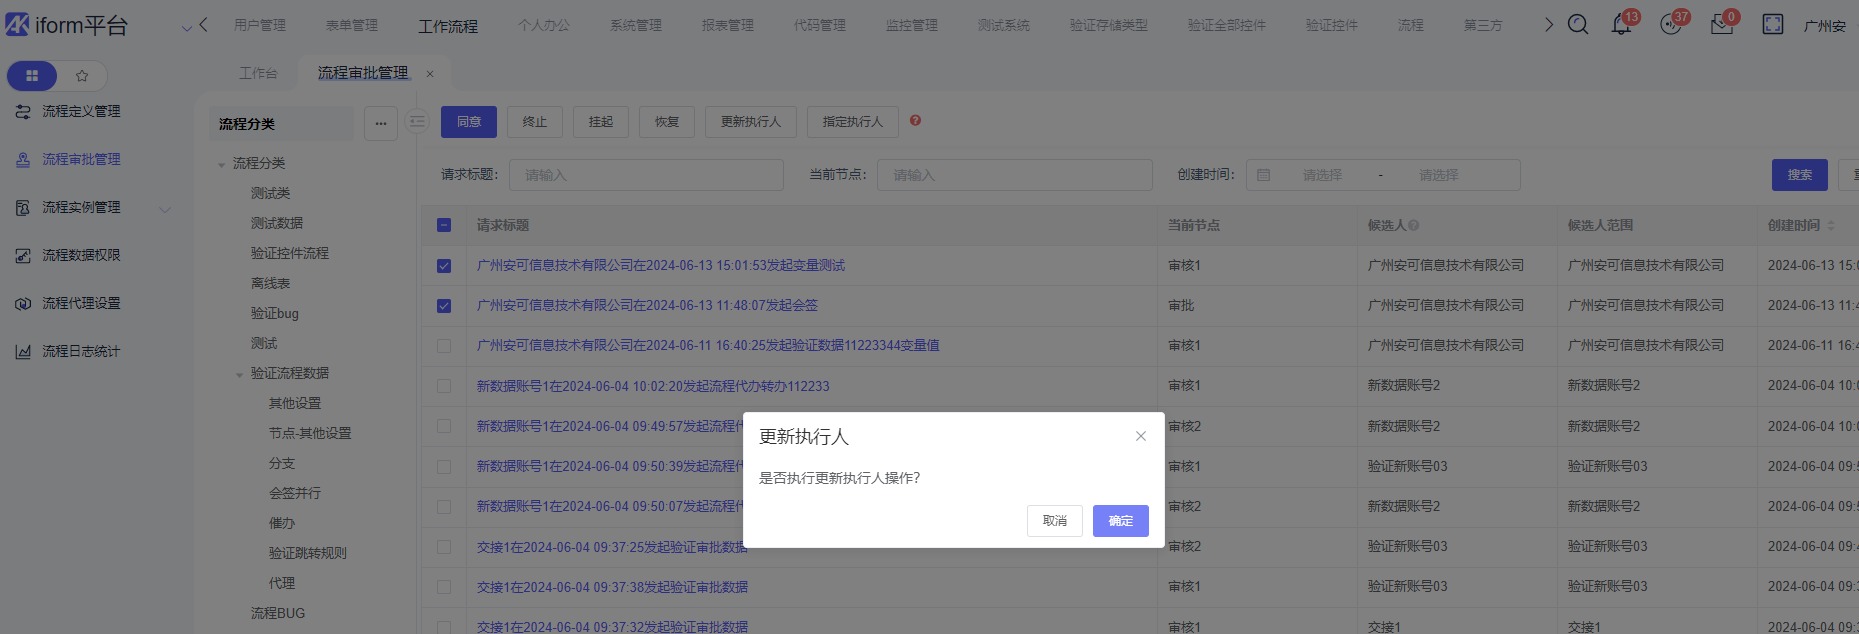Image resolution: width=1859 pixels, height=634 pixels.
Task: Collapse the 验证流程数据 tree node
Action: click(x=239, y=374)
